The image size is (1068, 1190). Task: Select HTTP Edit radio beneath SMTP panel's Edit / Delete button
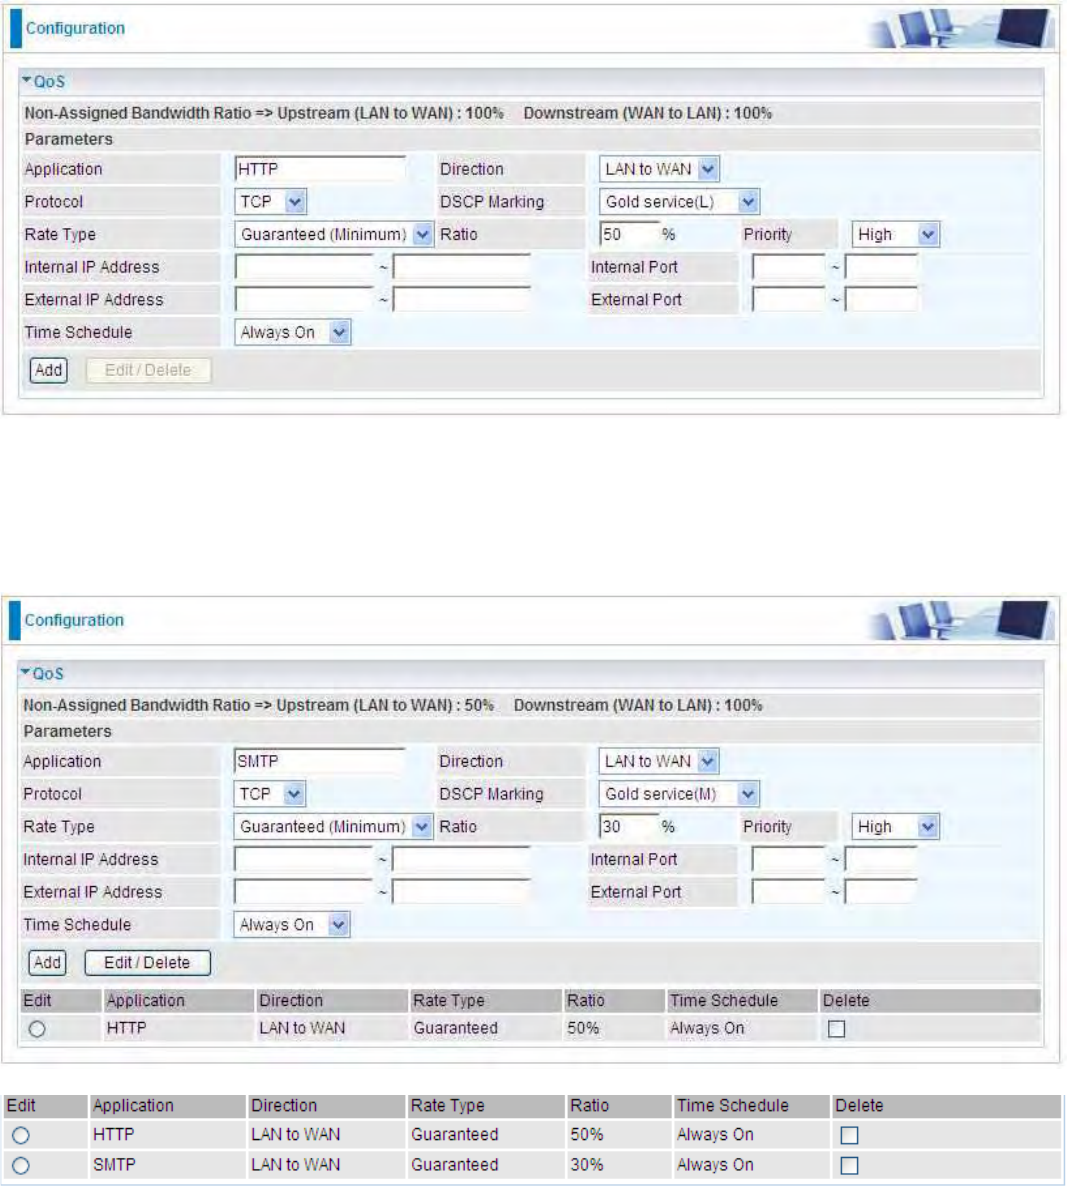[37, 1029]
